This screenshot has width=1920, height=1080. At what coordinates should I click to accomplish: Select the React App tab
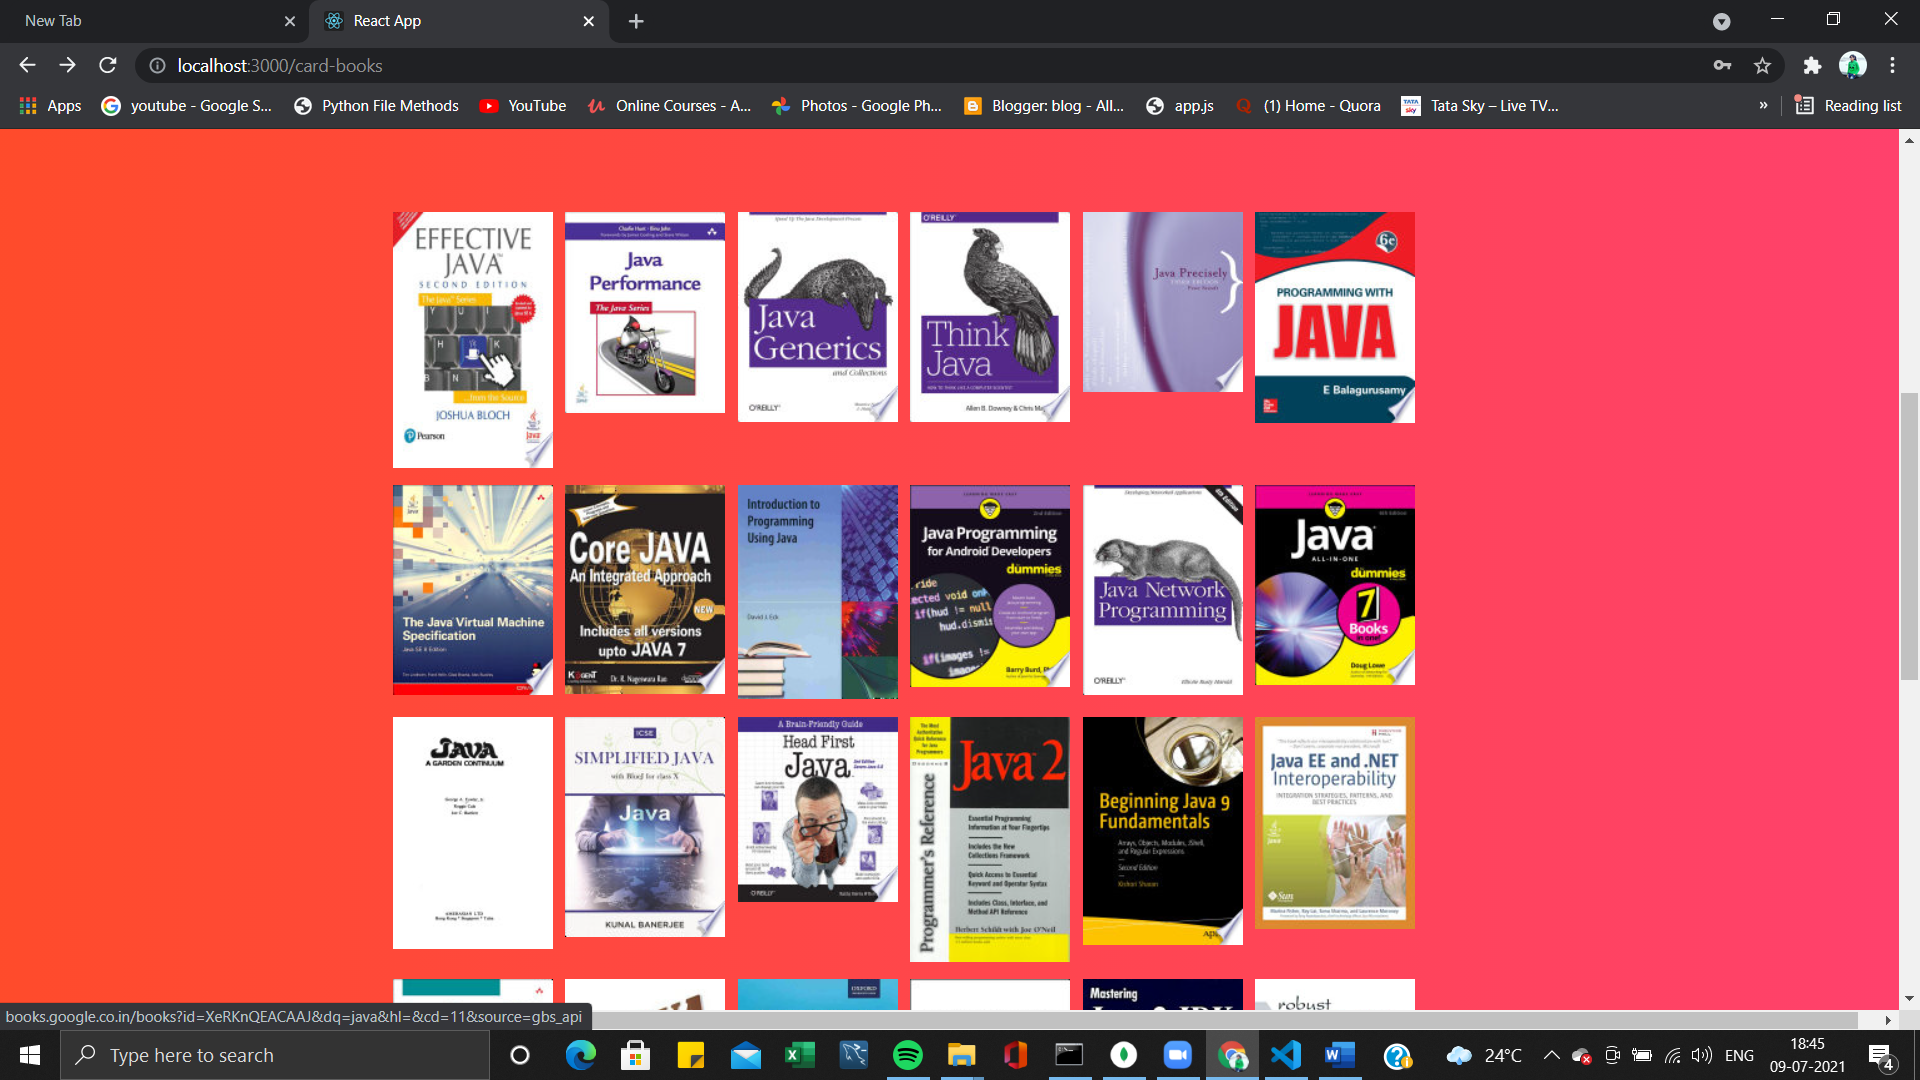pos(460,21)
